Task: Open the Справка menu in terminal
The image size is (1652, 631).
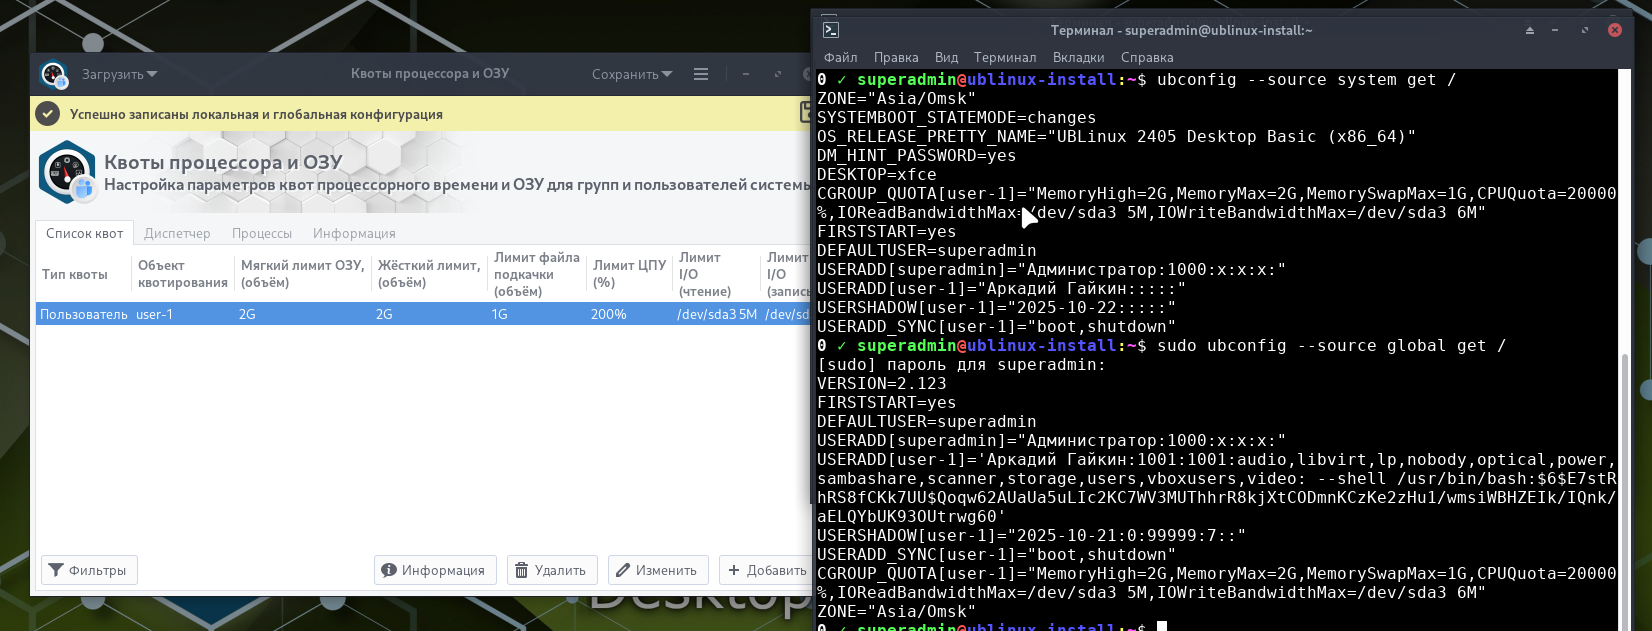Action: tap(1146, 57)
